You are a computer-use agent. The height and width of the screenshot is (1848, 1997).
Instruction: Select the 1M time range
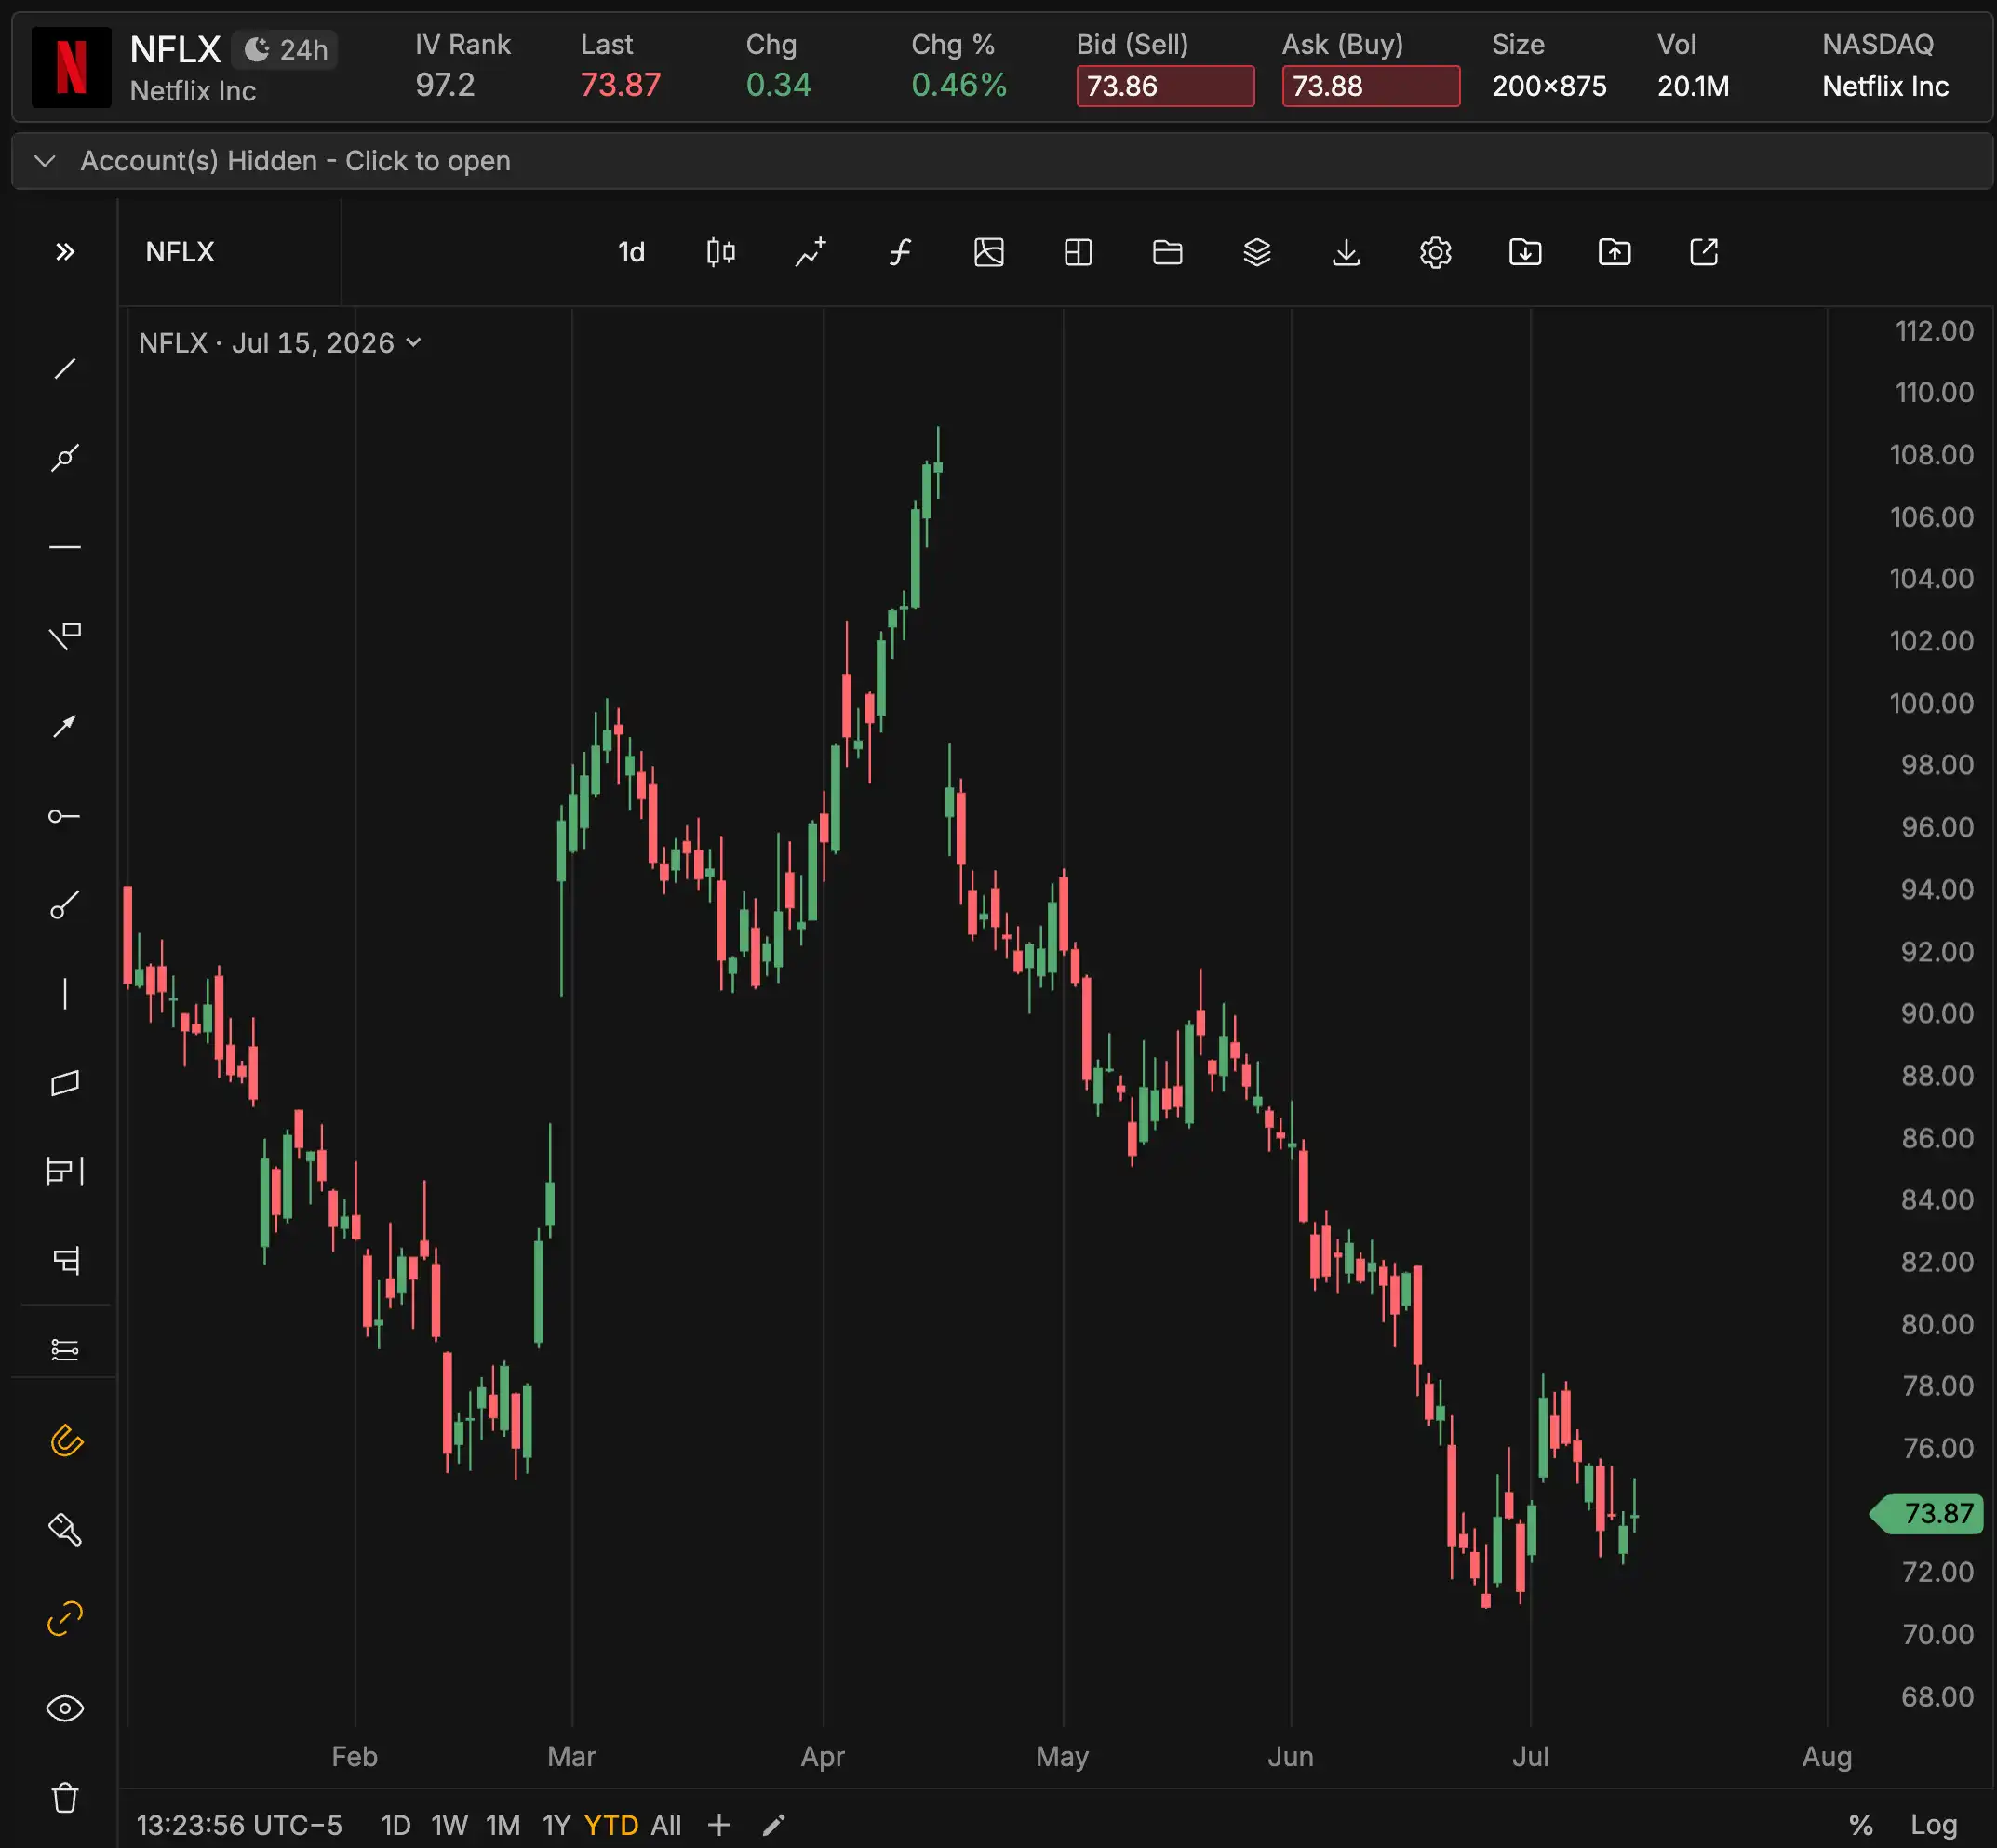coord(503,1825)
